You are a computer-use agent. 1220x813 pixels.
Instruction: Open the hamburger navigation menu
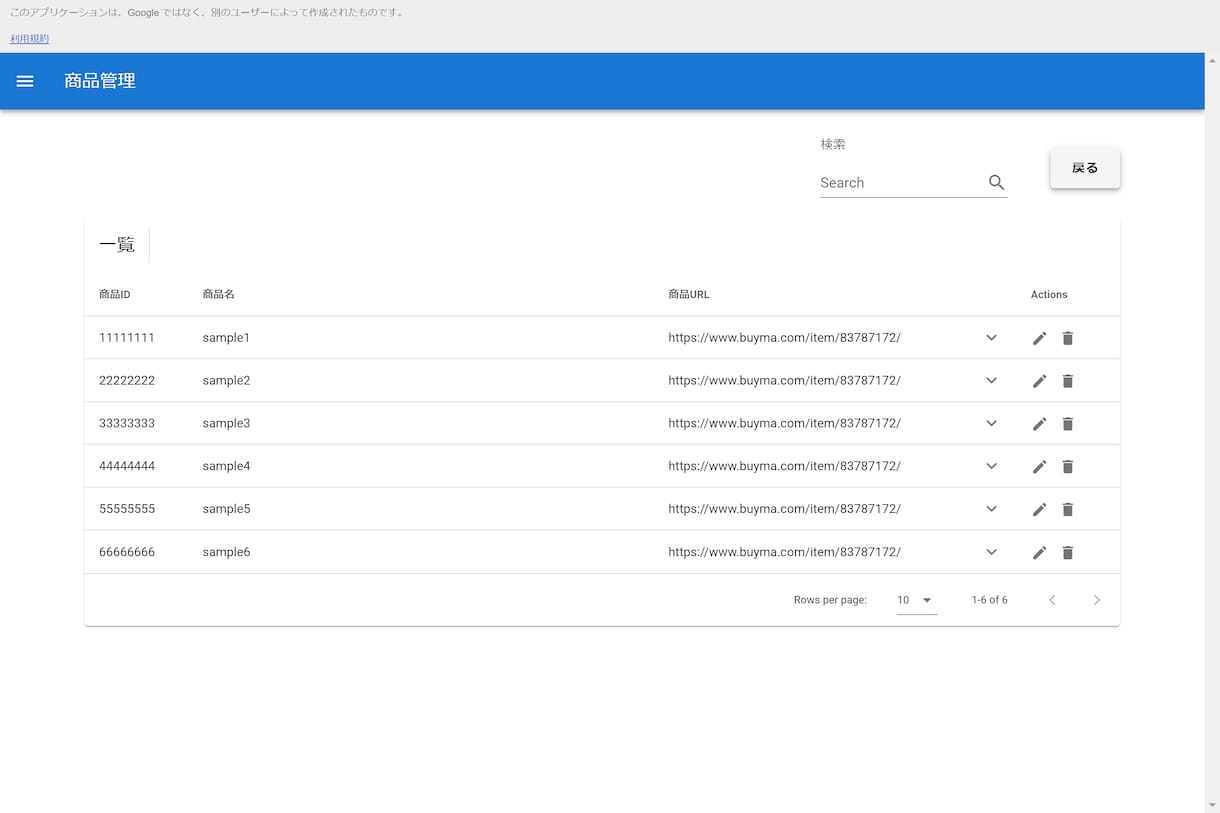[x=25, y=81]
